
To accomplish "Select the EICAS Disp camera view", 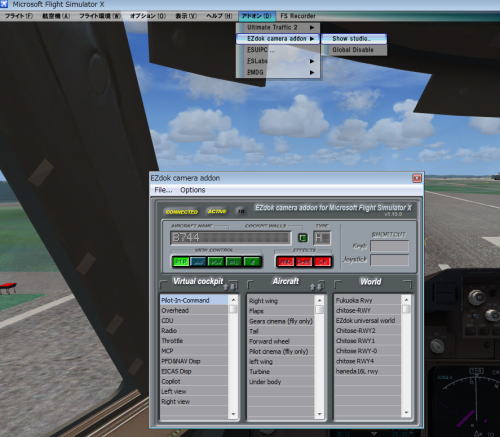I will click(195, 371).
